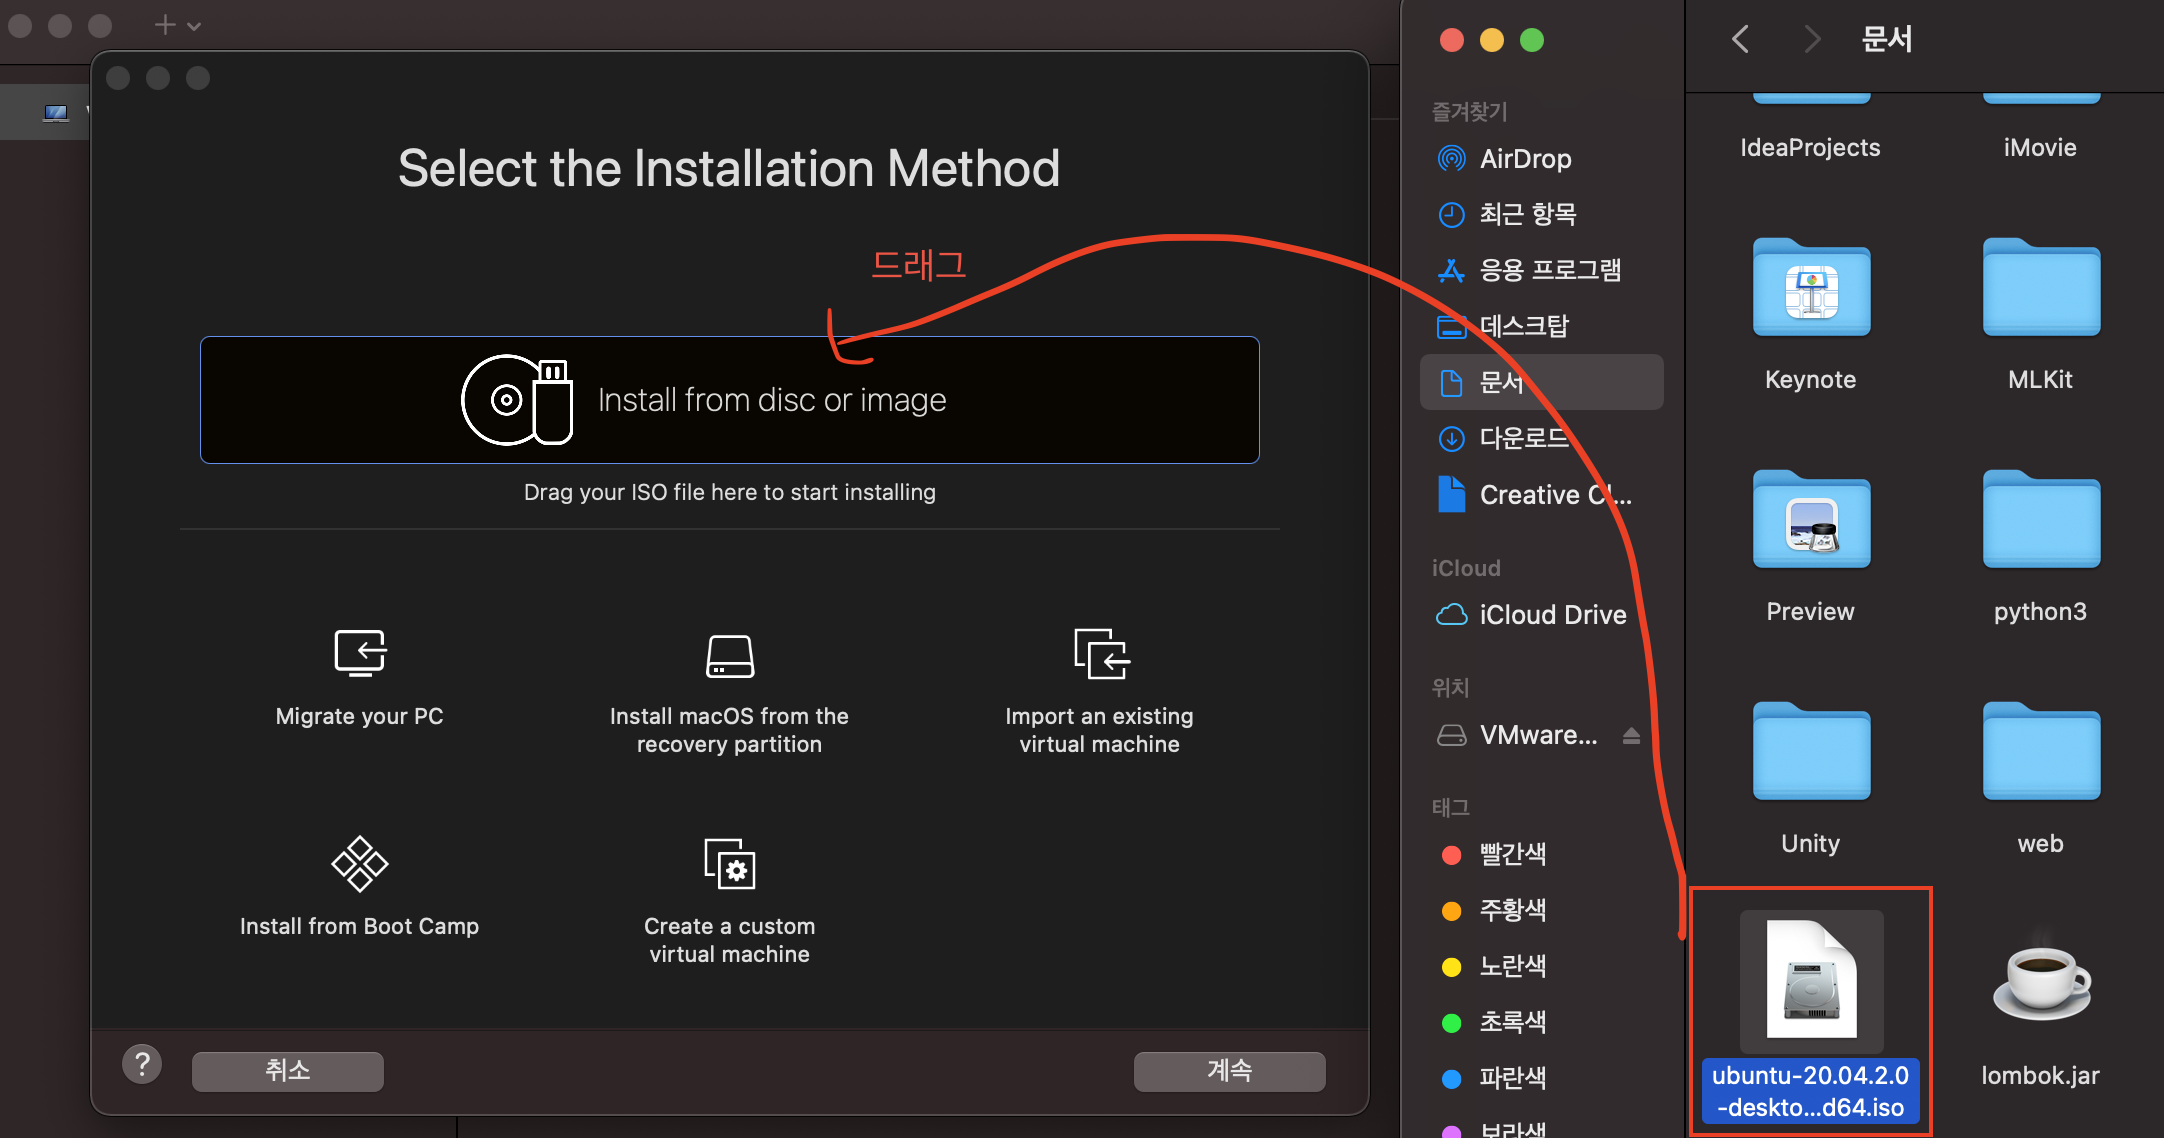The width and height of the screenshot is (2164, 1138).
Task: Open the Keynote folder
Action: point(1810,290)
